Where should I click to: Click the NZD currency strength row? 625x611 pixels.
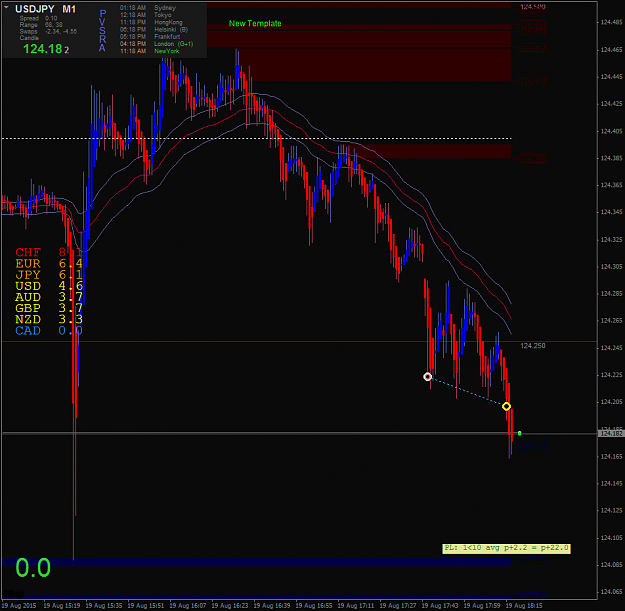pos(49,319)
